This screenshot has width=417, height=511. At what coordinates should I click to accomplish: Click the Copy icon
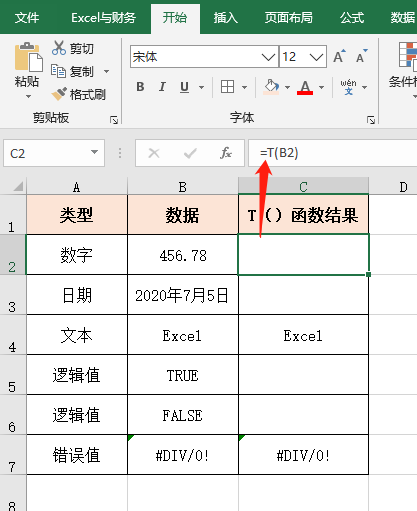coord(58,71)
